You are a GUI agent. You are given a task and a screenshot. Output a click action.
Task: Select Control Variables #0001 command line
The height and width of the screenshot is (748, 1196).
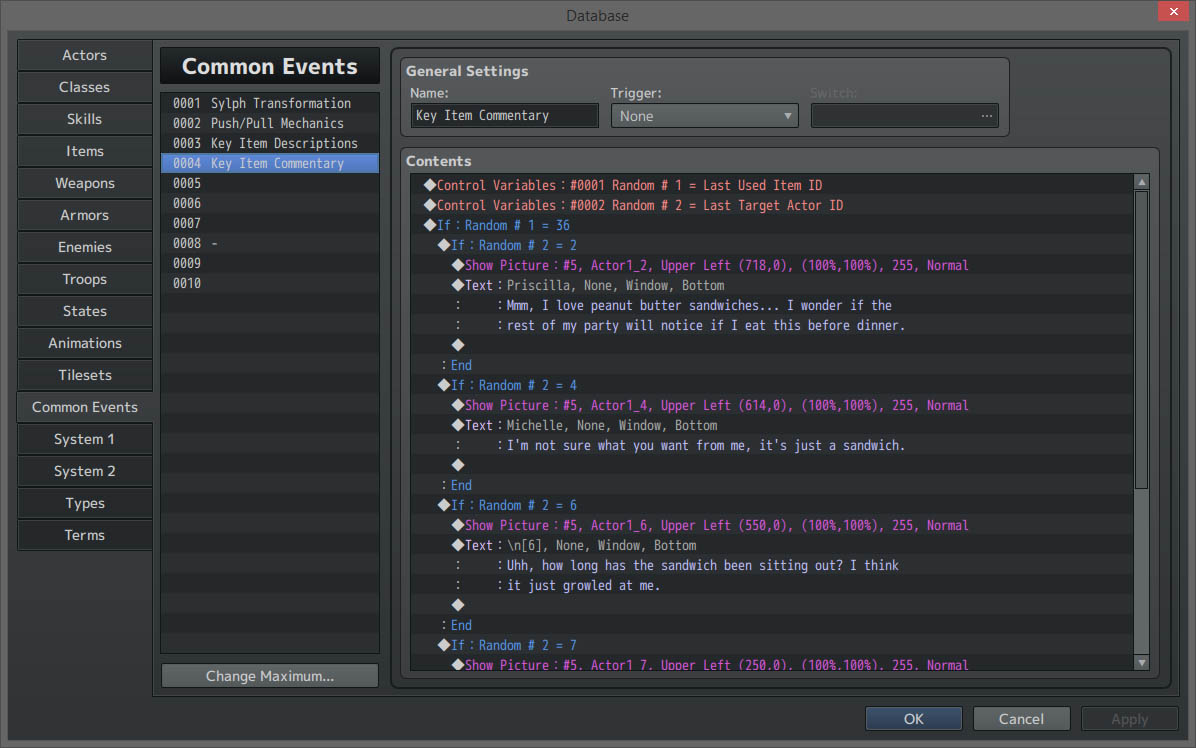tap(772, 185)
